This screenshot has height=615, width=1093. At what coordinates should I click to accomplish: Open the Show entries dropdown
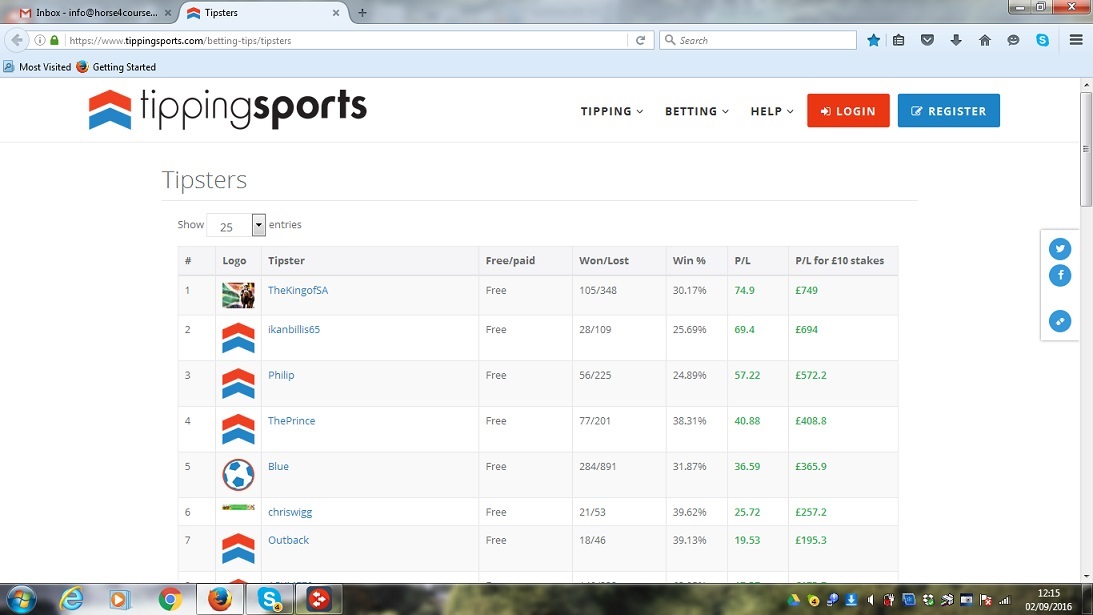[236, 225]
